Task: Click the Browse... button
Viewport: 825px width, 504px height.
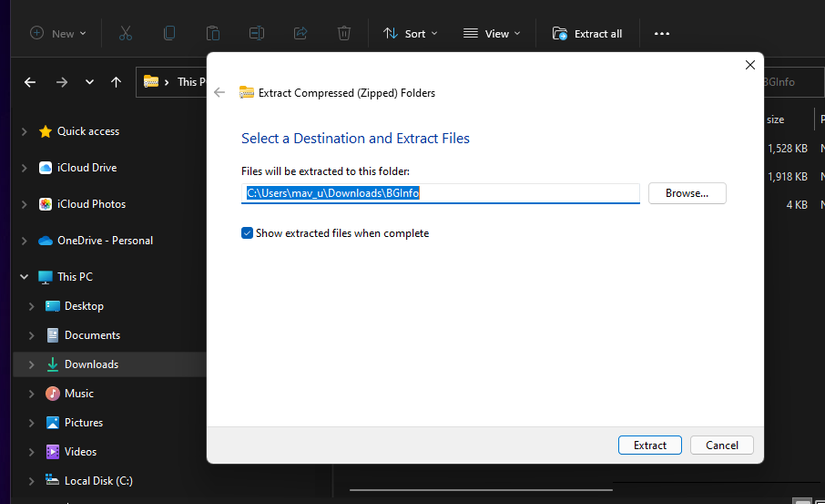Action: [x=687, y=193]
